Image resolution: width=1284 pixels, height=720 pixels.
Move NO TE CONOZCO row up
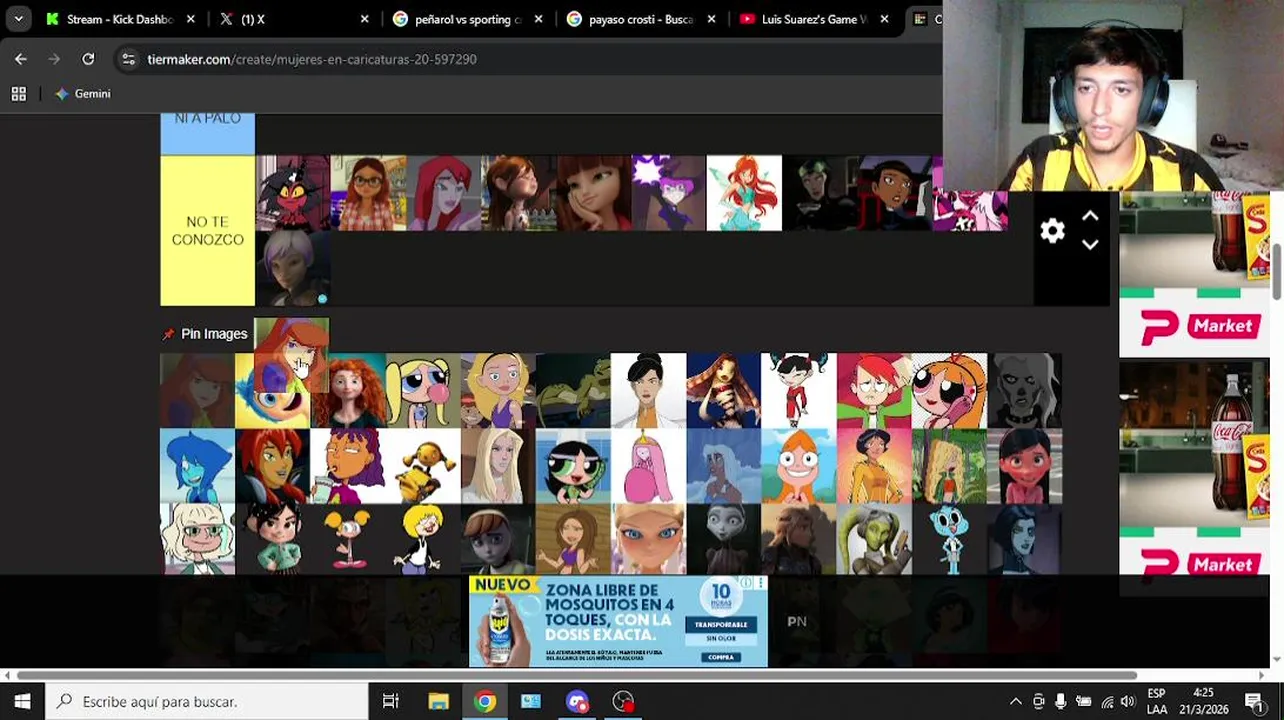click(x=1090, y=216)
